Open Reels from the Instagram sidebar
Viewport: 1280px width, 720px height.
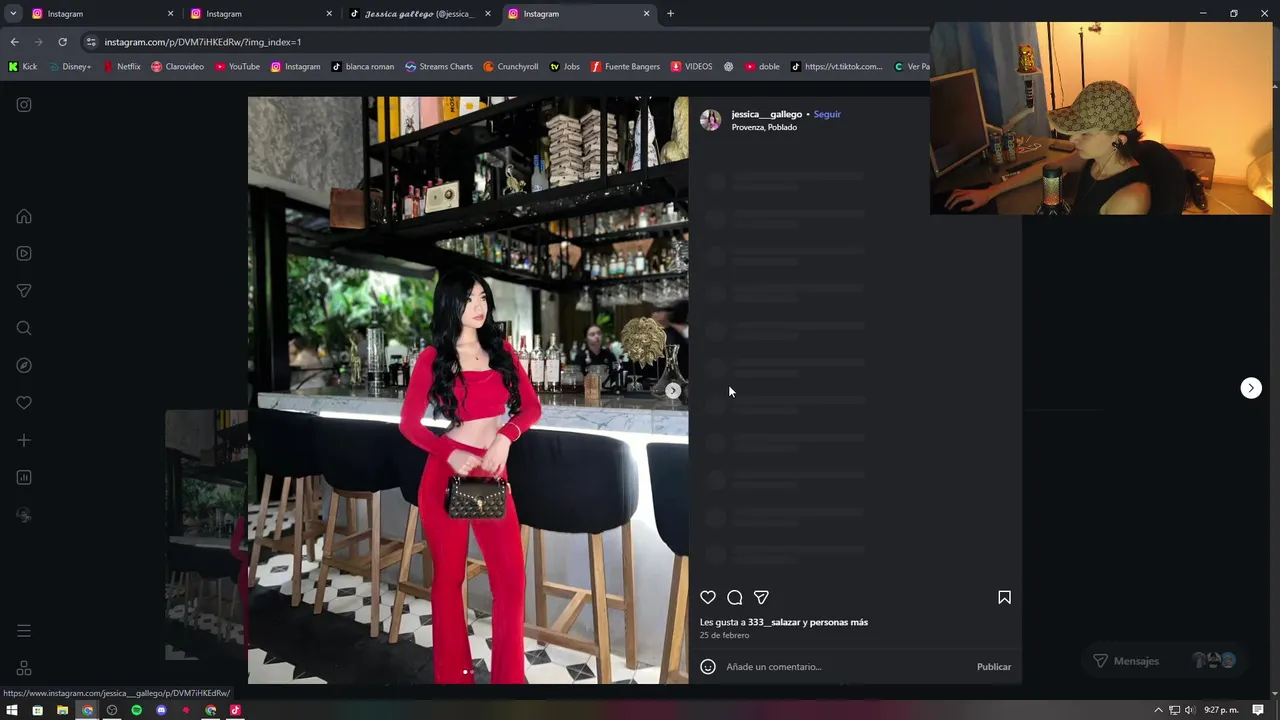point(24,254)
